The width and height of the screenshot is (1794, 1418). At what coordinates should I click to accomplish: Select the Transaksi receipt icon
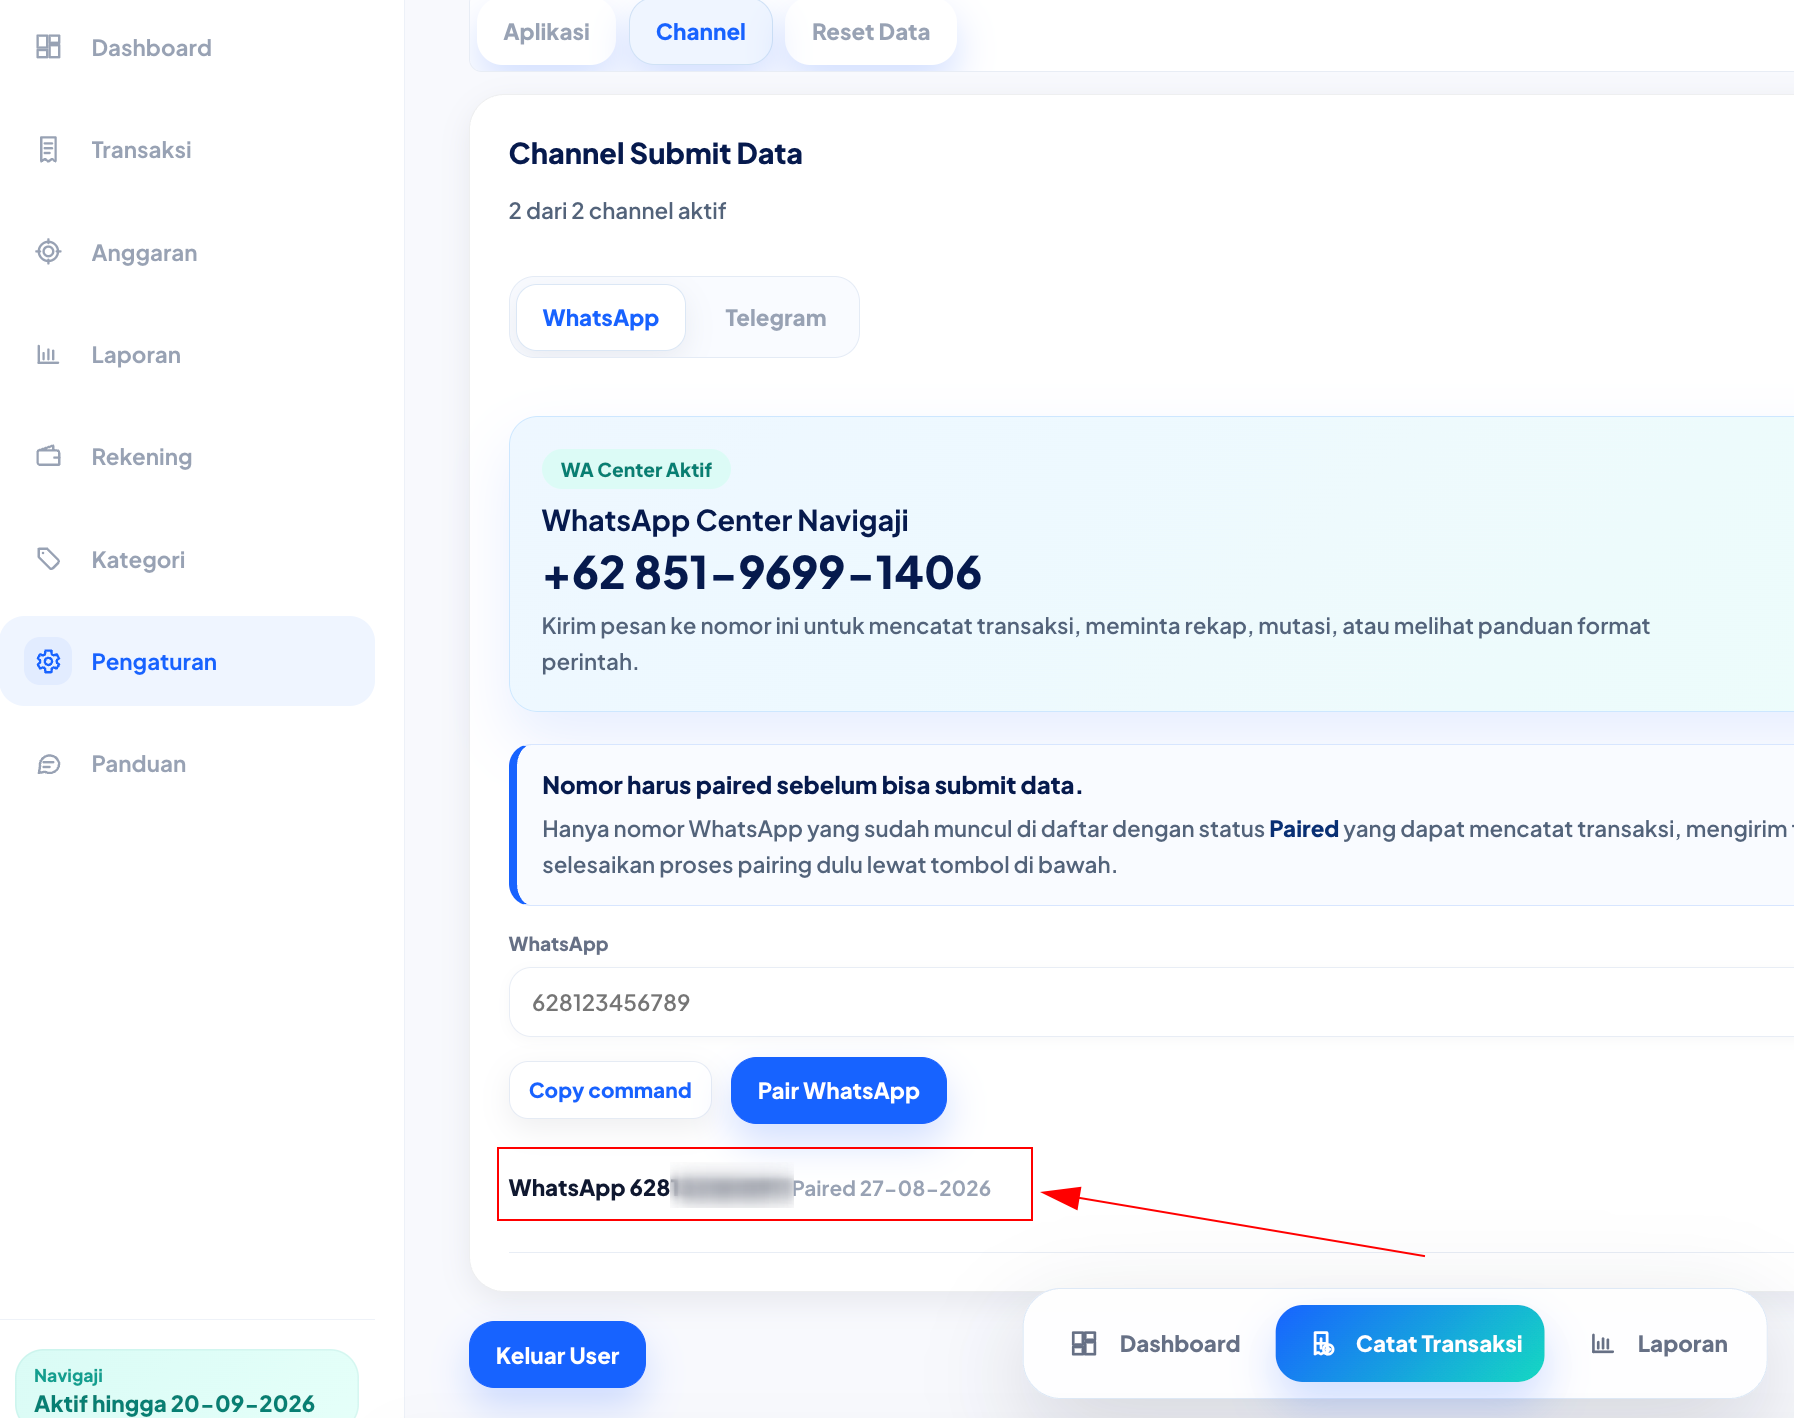point(48,149)
